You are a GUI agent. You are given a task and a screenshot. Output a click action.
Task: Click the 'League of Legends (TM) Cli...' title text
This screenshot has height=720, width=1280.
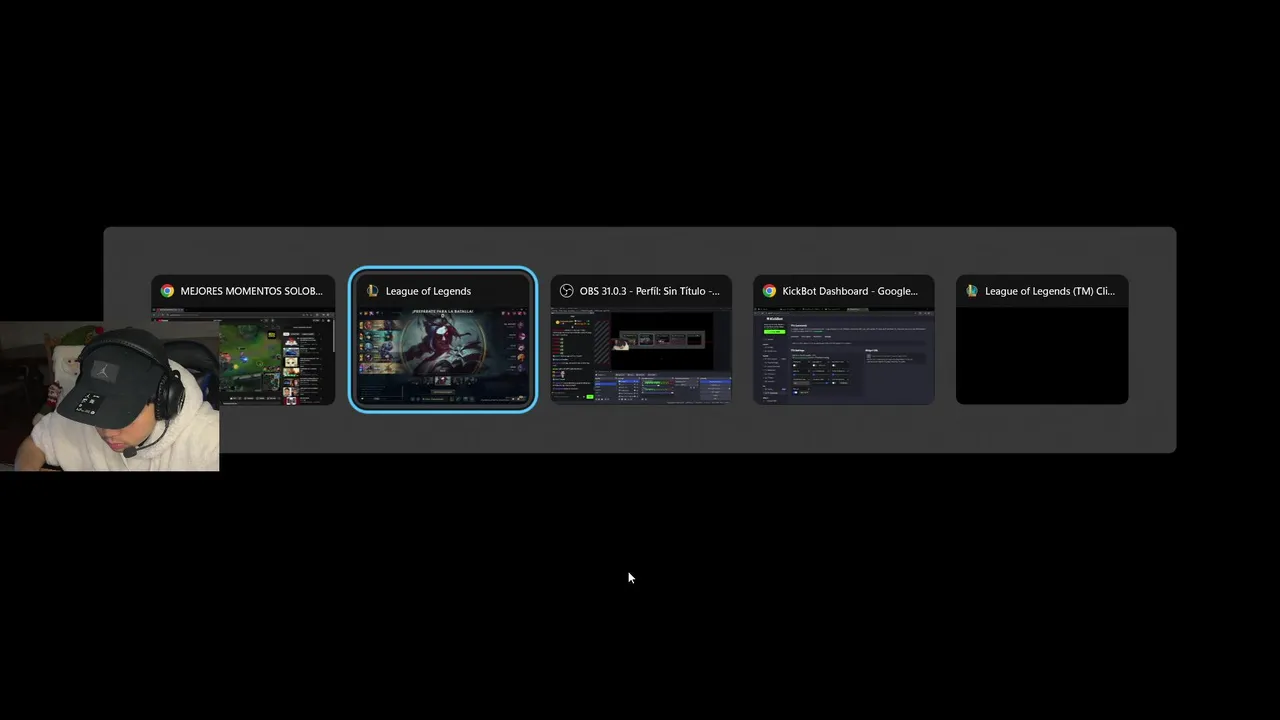[x=1050, y=291]
